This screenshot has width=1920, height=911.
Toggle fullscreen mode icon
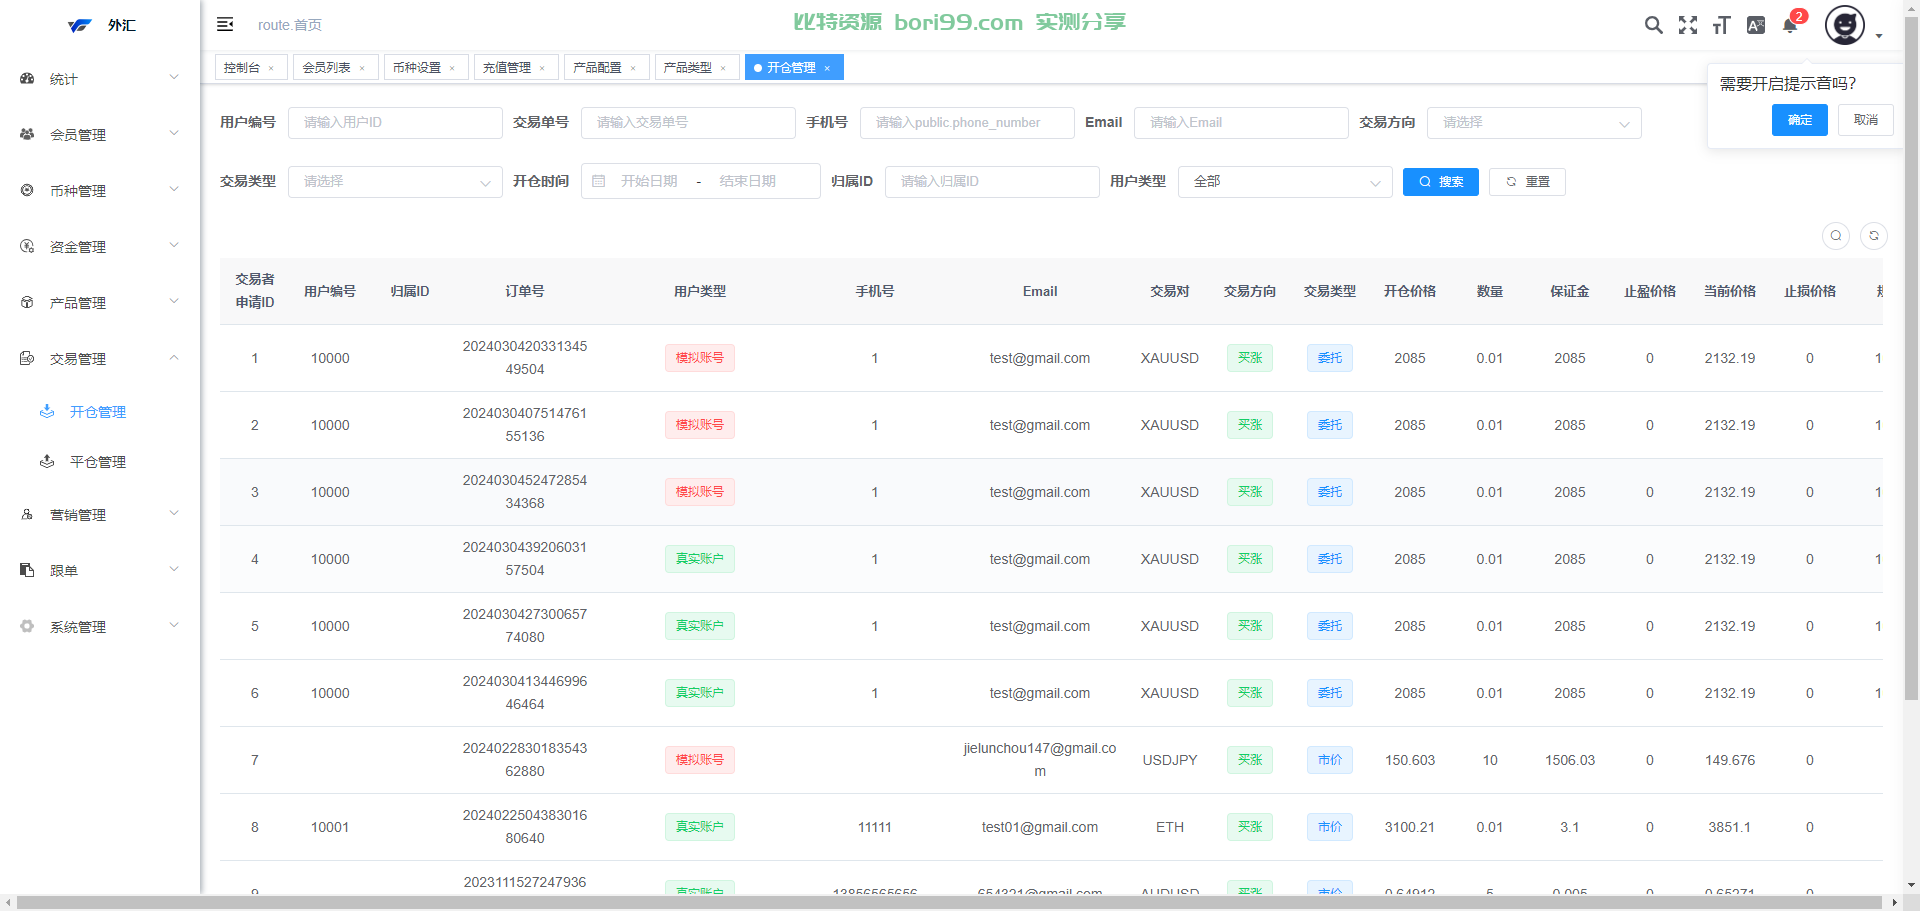click(x=1688, y=25)
